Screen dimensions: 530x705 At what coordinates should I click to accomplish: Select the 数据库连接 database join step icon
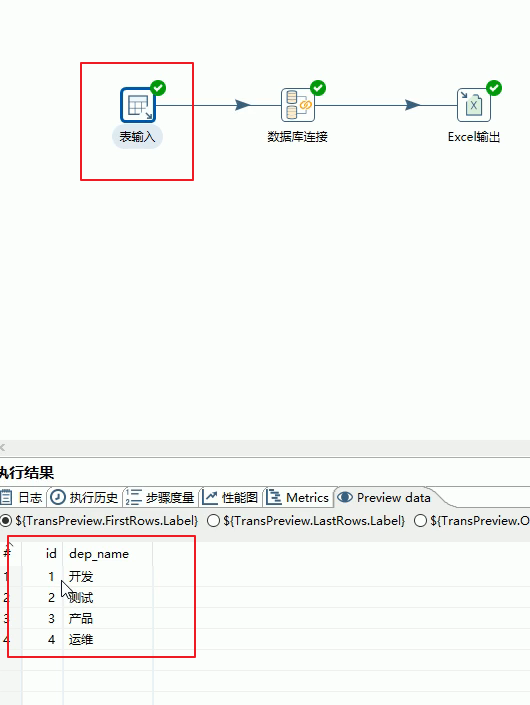tap(298, 105)
